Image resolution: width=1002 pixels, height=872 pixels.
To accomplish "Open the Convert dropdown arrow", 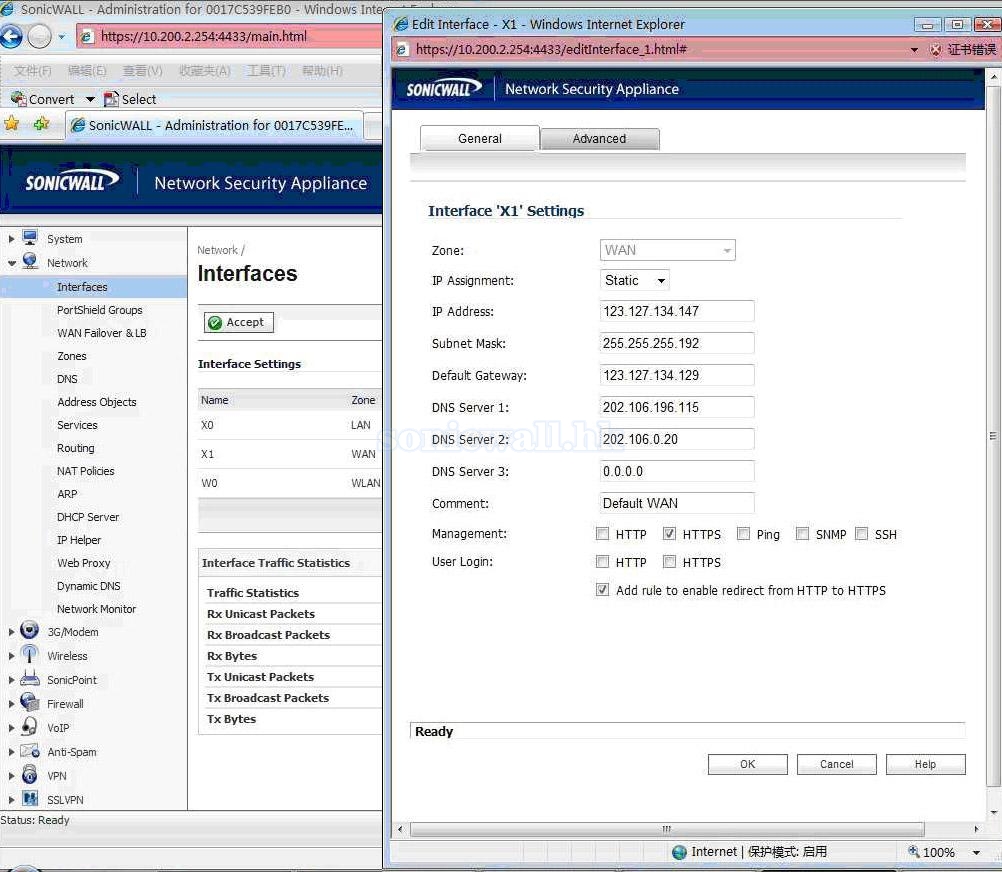I will tap(90, 99).
